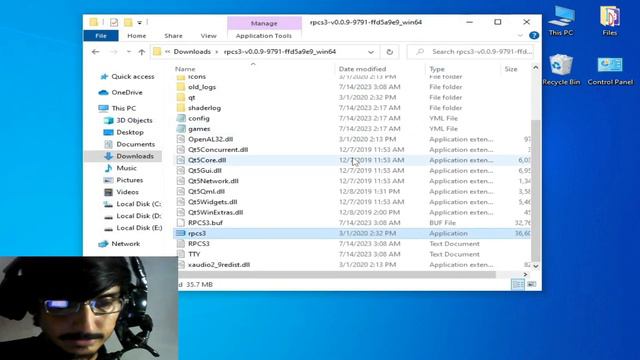Screen dimensions: 640x360
Task: Click the New folder quick access icon
Action: click(x=128, y=22)
